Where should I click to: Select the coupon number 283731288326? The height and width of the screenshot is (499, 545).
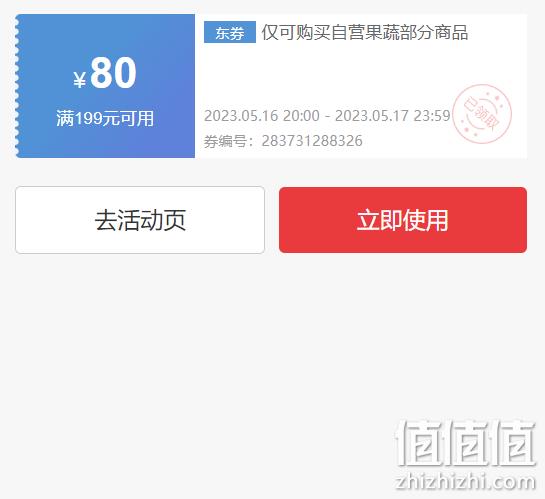[312, 141]
